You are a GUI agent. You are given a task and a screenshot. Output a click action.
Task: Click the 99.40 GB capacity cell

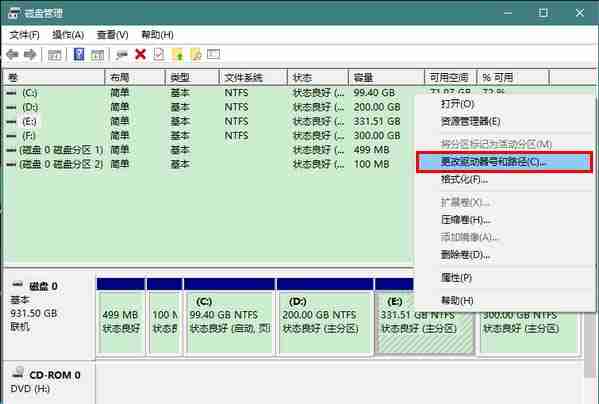(374, 93)
